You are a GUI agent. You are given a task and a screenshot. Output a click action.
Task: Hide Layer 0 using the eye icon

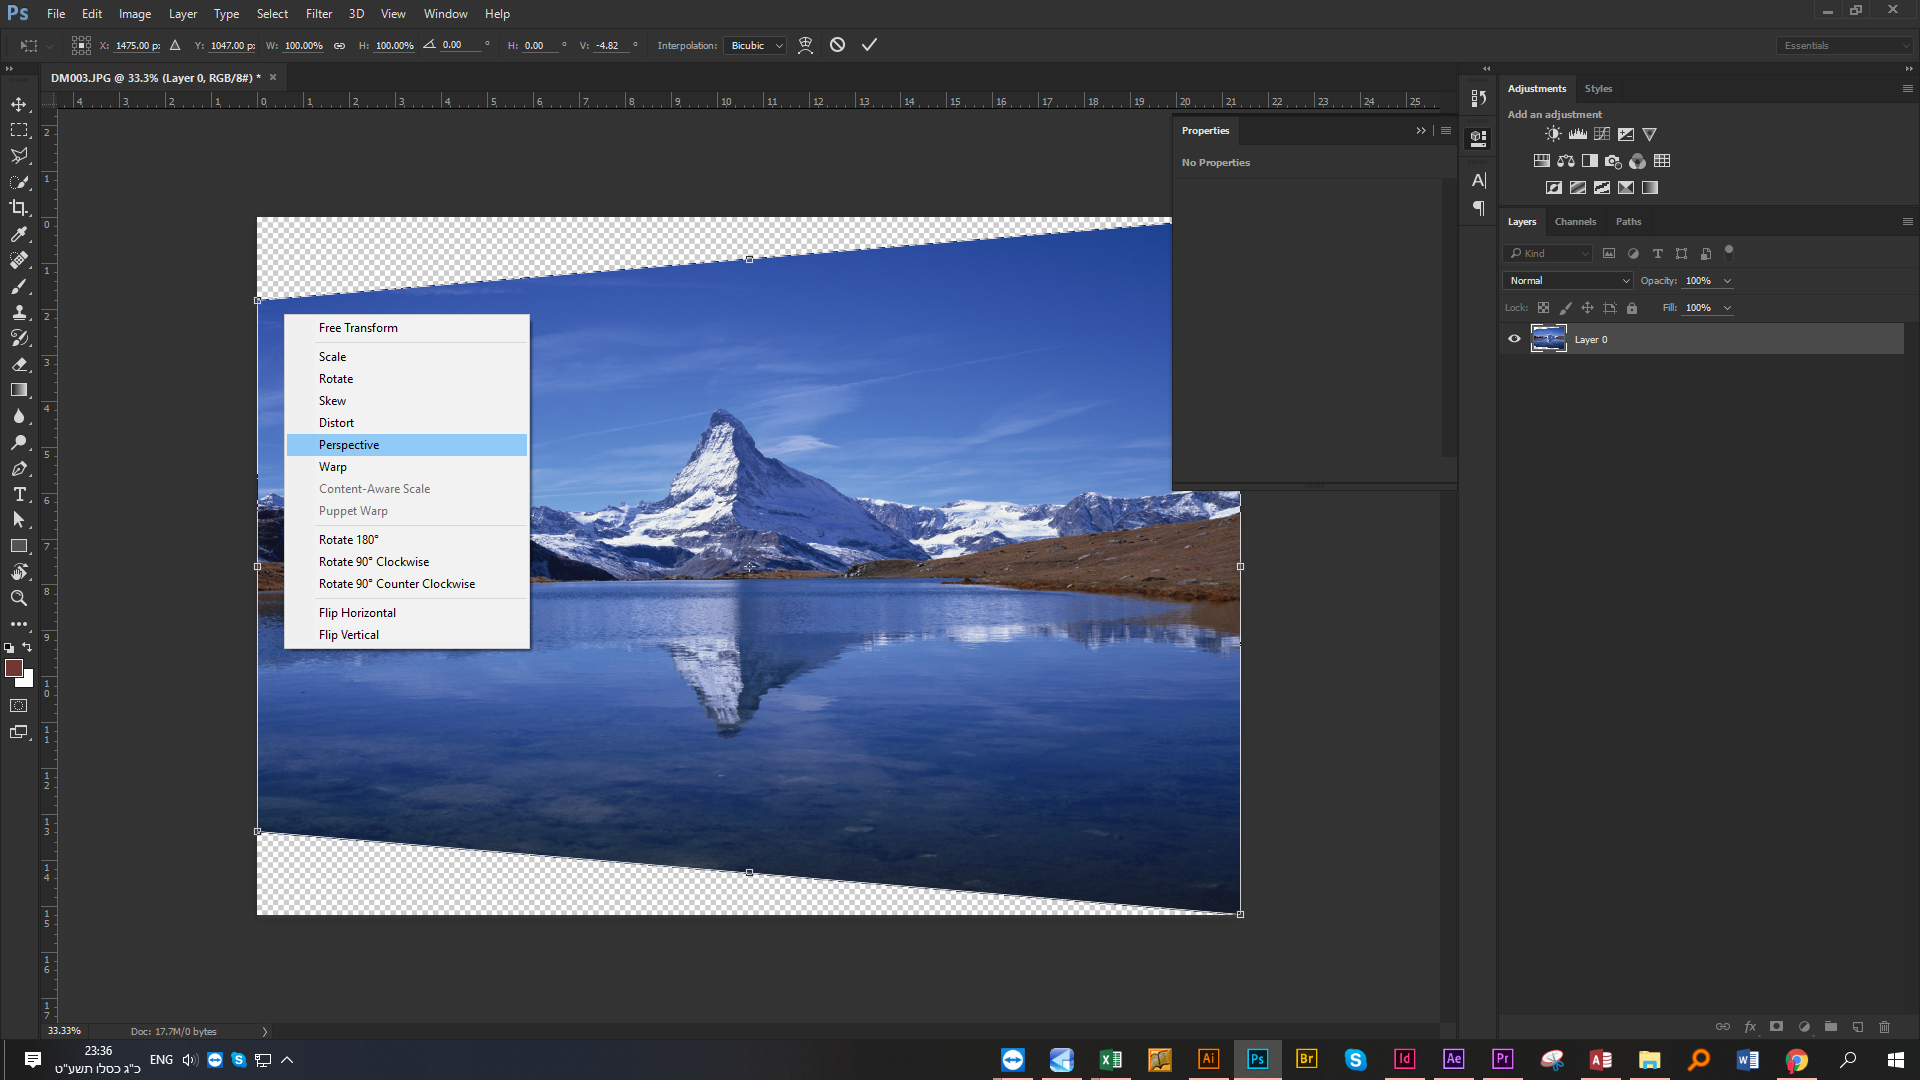[x=1514, y=339]
